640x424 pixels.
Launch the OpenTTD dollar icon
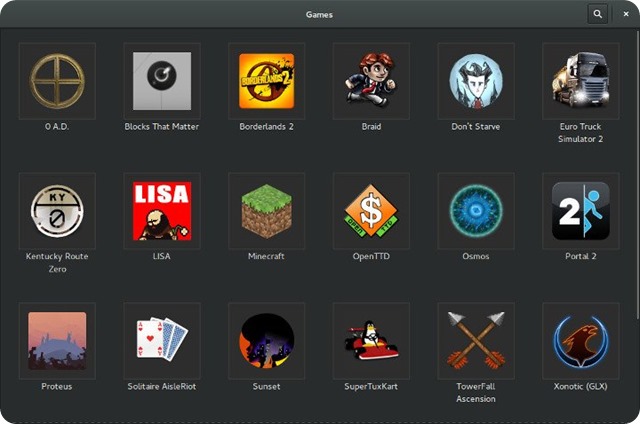(371, 211)
